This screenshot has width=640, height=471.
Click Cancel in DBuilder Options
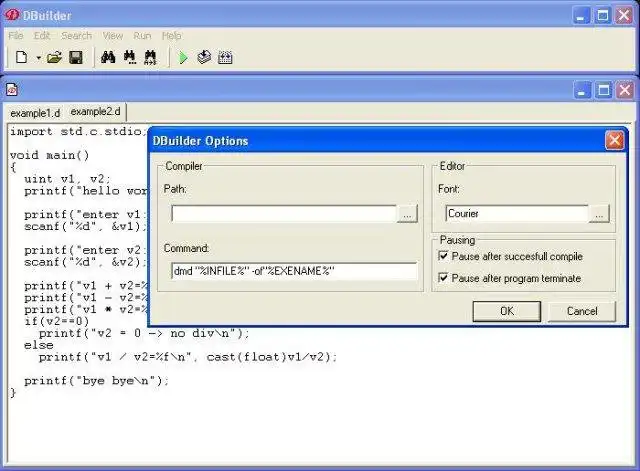point(582,311)
